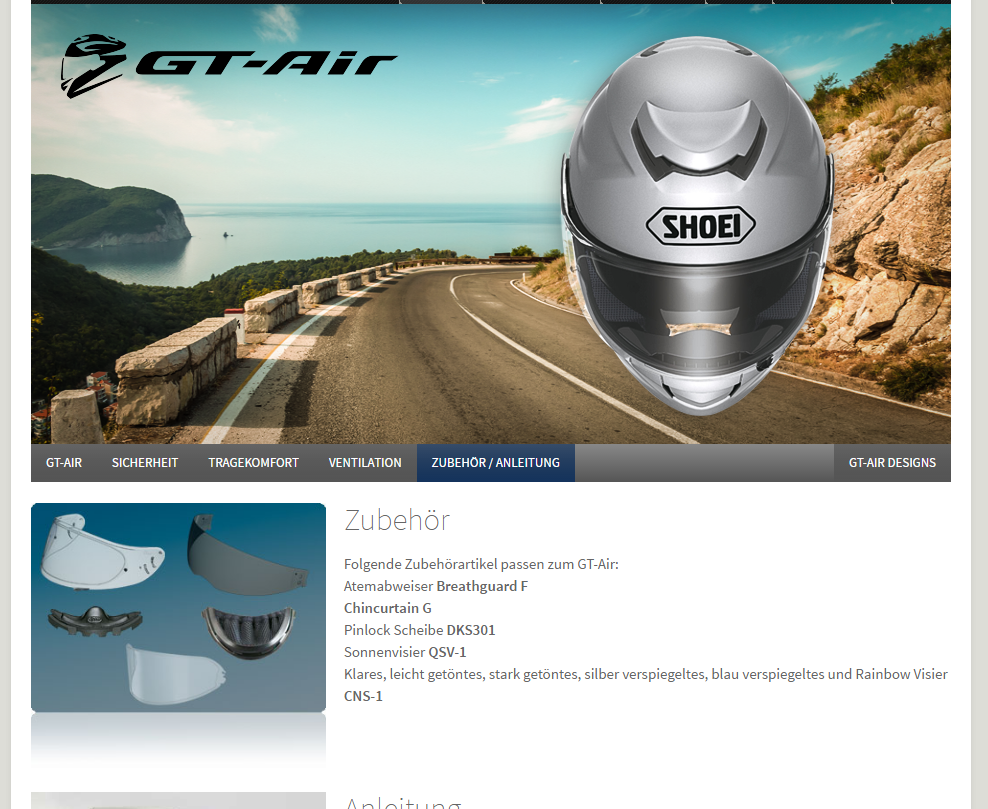Image resolution: width=988 pixels, height=809 pixels.
Task: Click the Pinlock lens in accessories image
Action: click(x=174, y=672)
